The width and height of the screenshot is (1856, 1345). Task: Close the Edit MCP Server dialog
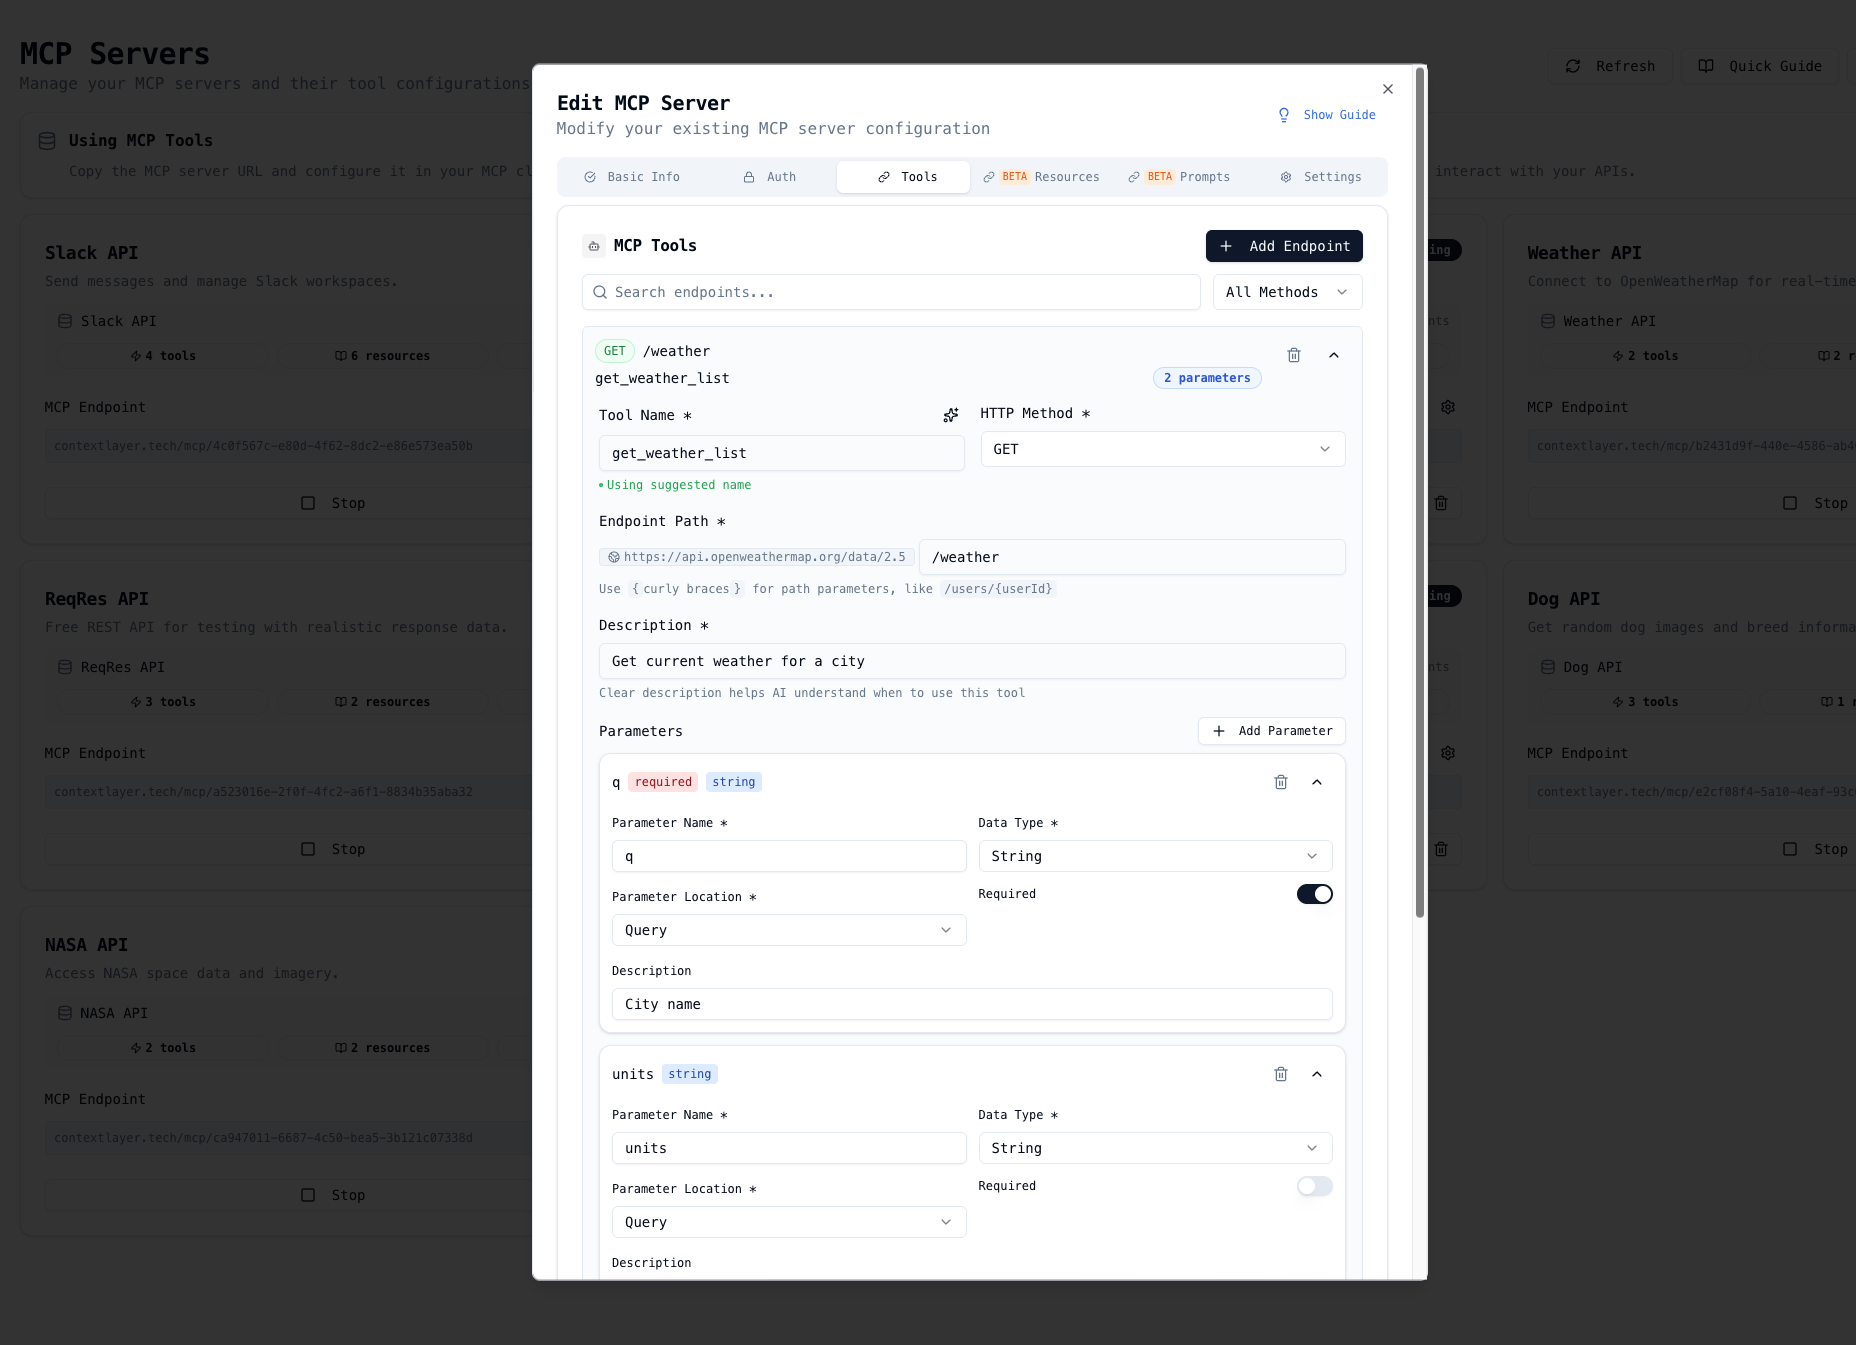1387,89
